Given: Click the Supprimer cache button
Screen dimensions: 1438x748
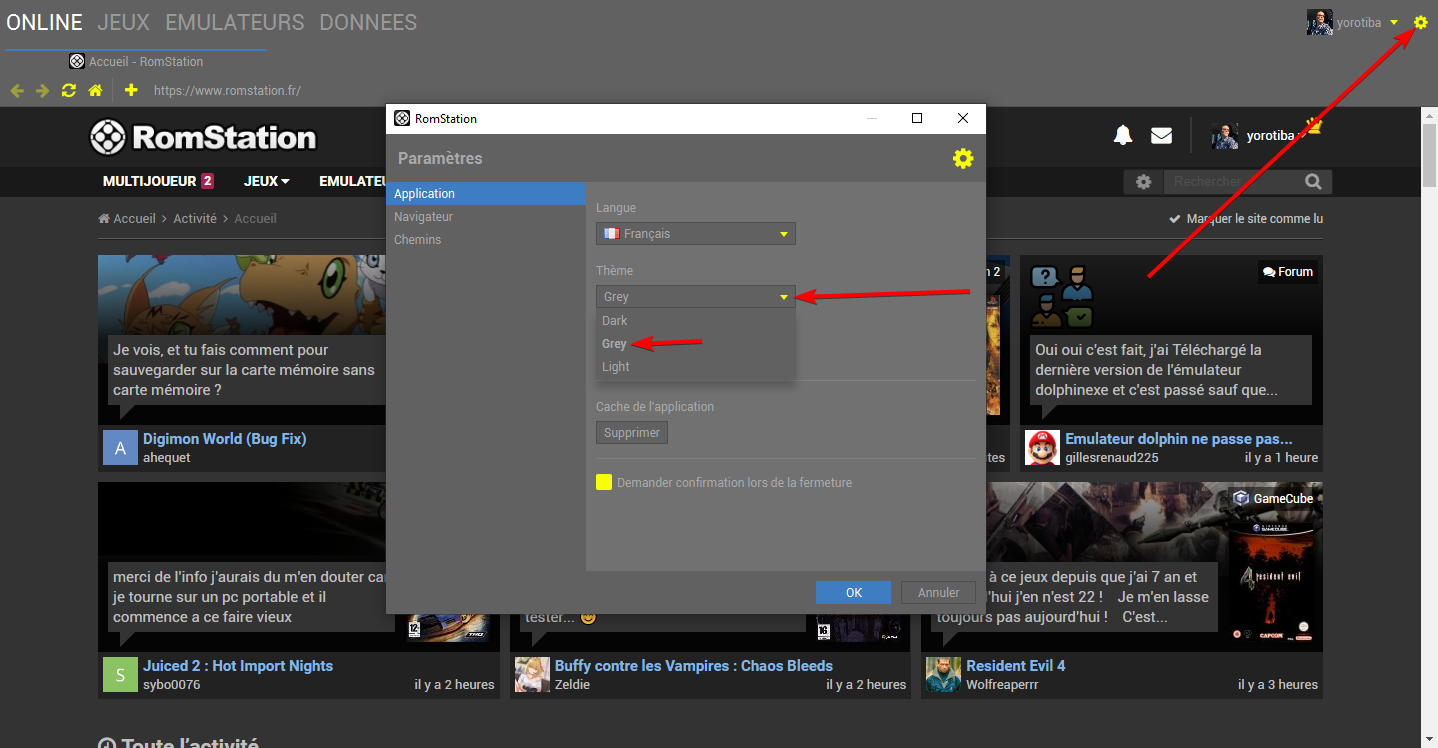Looking at the screenshot, I should [632, 433].
